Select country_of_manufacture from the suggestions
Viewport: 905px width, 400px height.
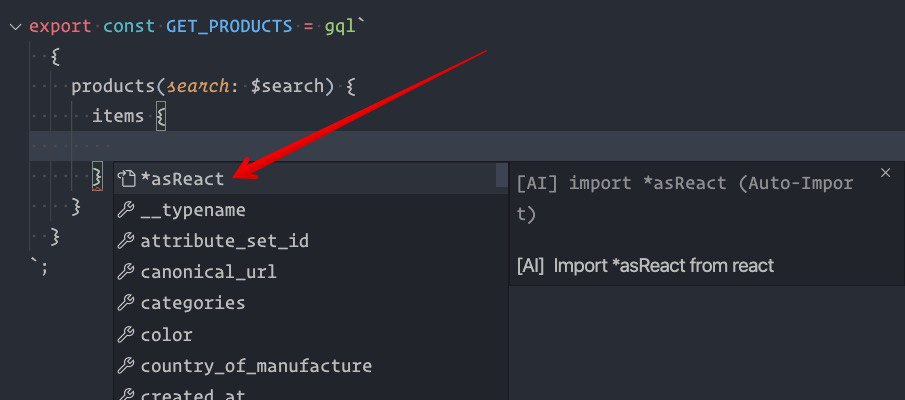click(311, 365)
